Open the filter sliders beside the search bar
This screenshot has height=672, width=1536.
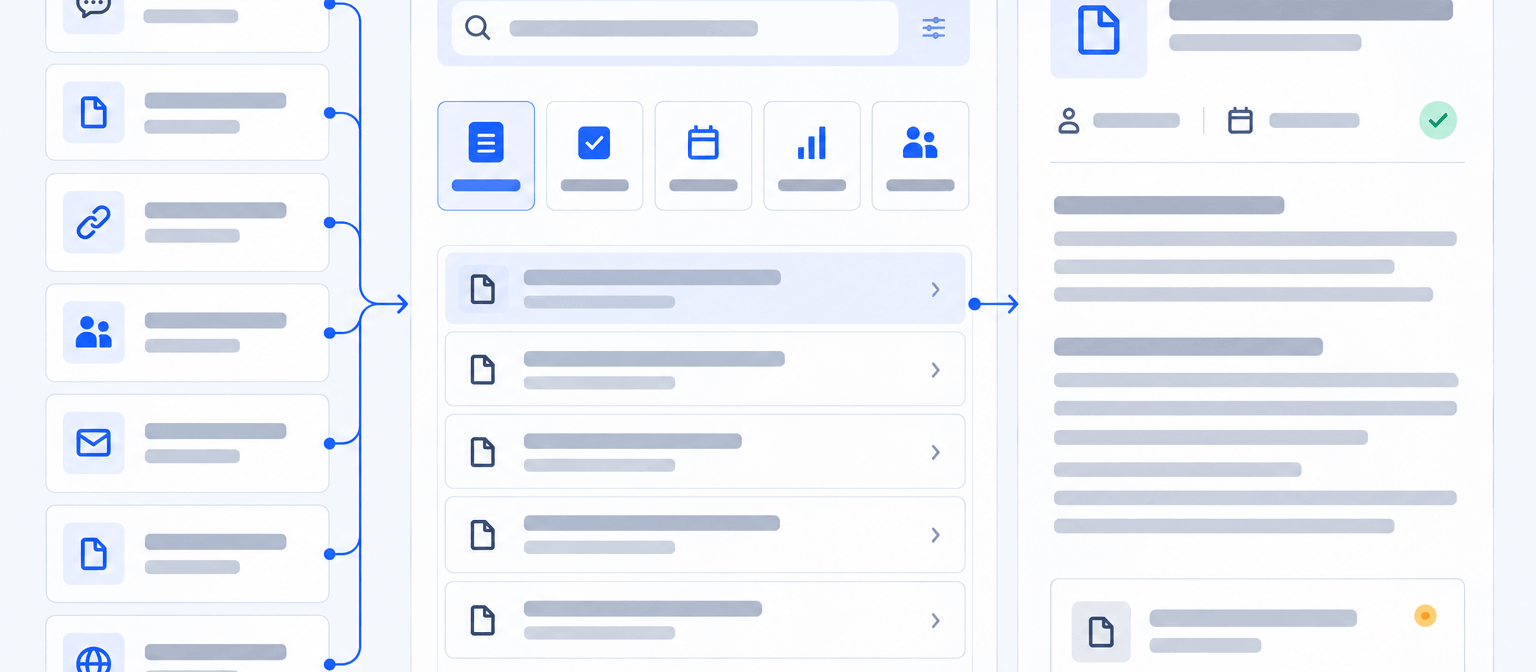click(x=933, y=28)
